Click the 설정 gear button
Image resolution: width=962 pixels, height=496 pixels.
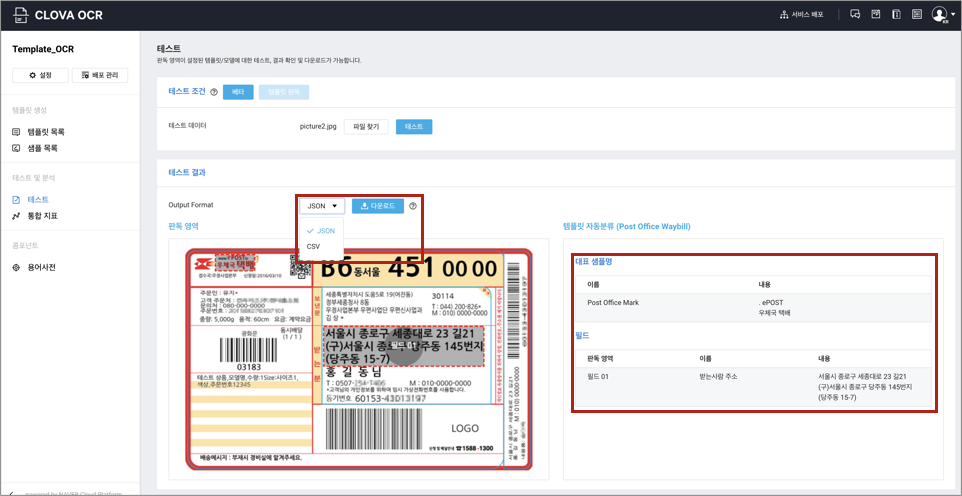40,75
